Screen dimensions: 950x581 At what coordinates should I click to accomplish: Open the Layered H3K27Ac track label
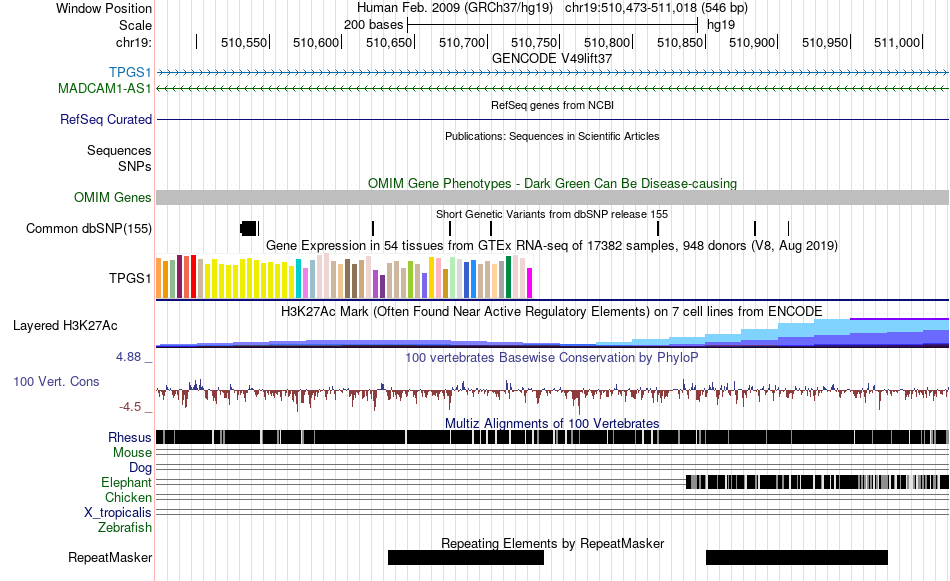point(65,325)
